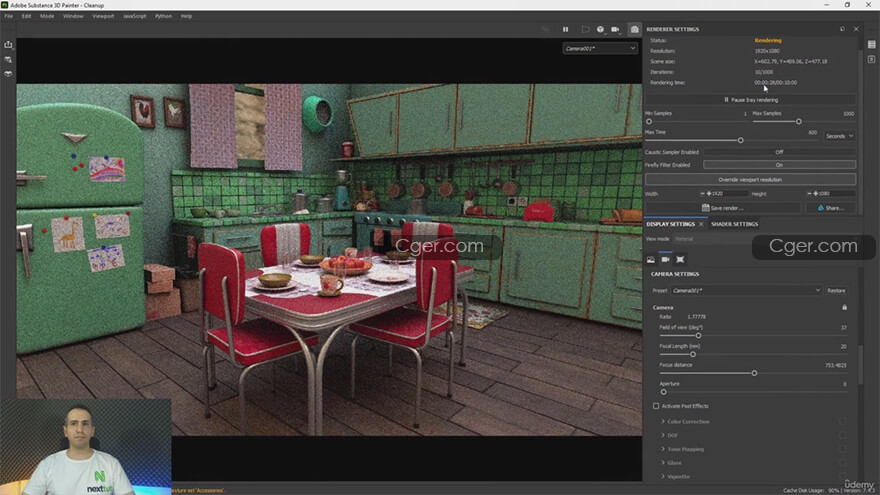Close the Display Settings tab

click(x=701, y=224)
